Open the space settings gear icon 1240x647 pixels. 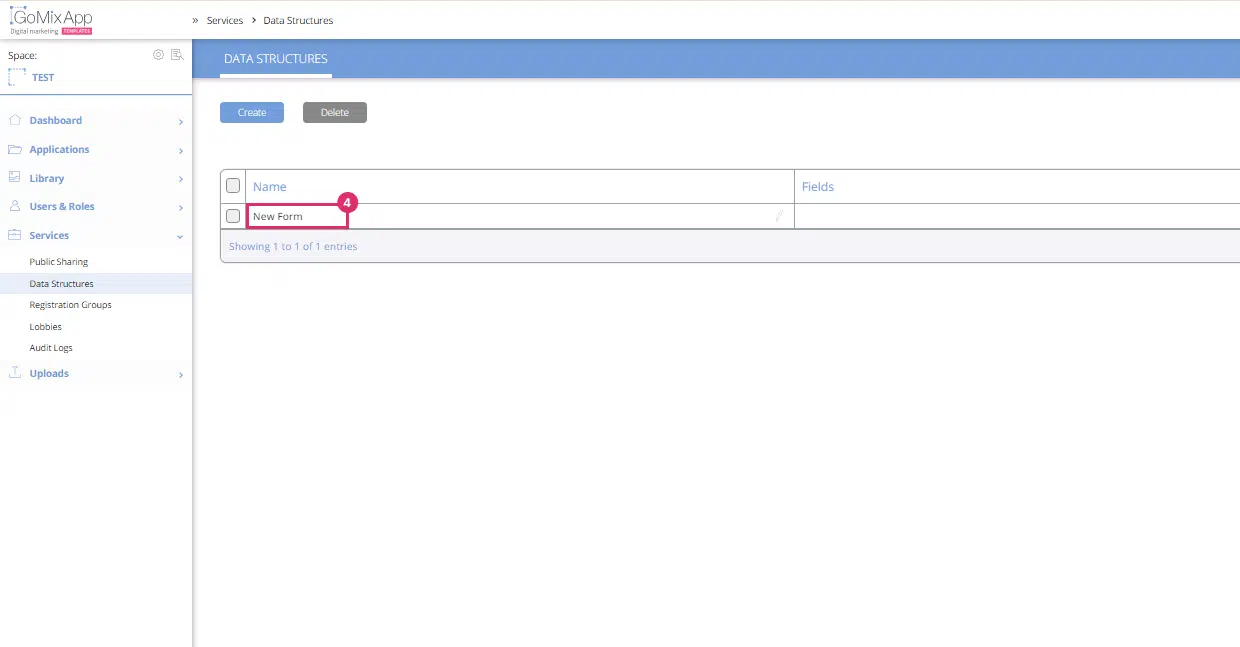pos(158,55)
